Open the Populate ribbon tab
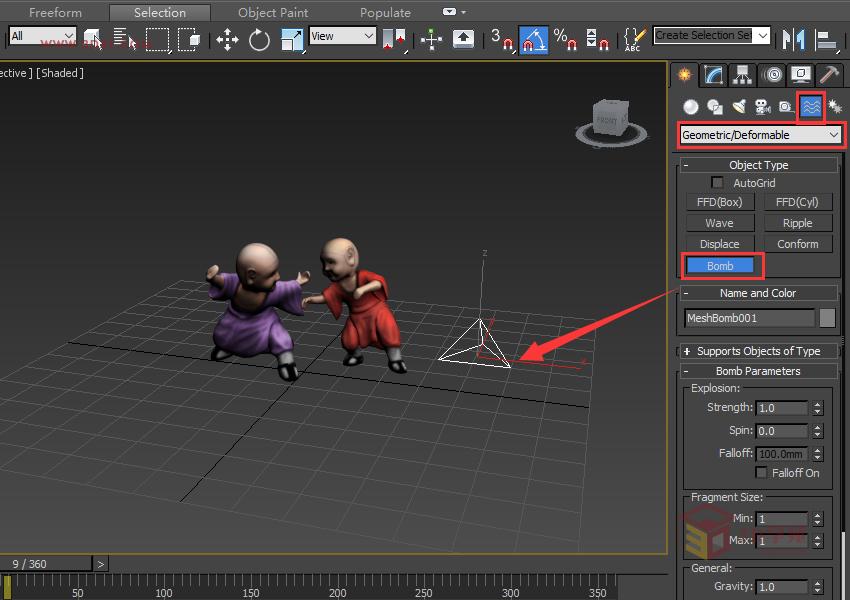Image resolution: width=850 pixels, height=600 pixels. [385, 12]
